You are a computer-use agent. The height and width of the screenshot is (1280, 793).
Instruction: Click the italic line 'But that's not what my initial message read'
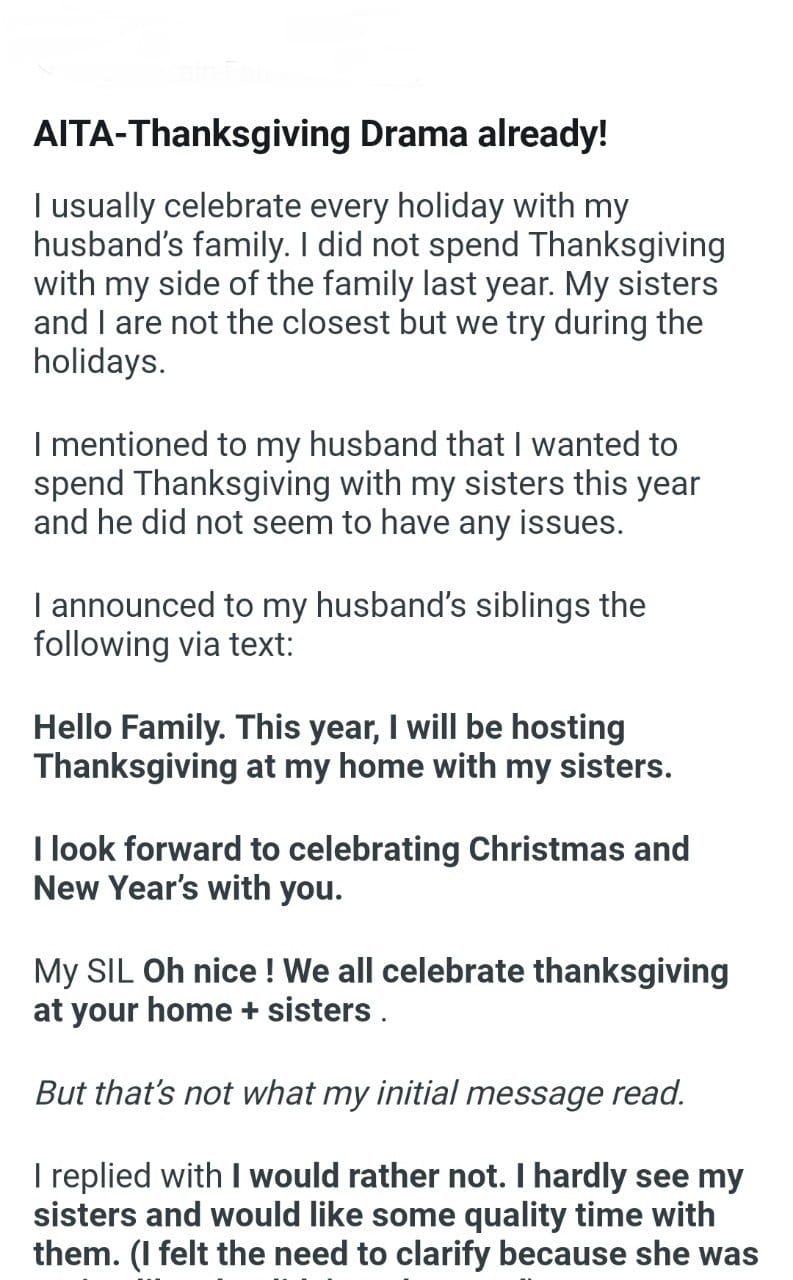(359, 1093)
